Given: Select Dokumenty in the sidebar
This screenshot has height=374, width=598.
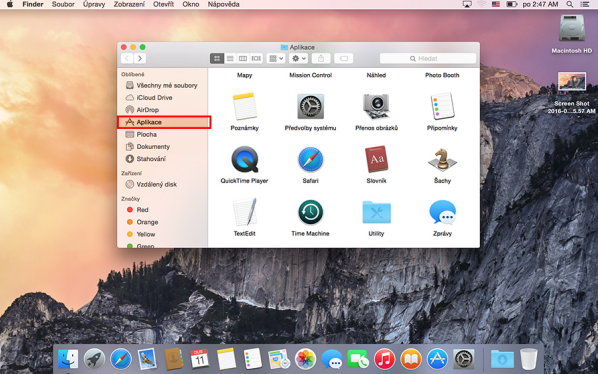Looking at the screenshot, I should coord(162,146).
